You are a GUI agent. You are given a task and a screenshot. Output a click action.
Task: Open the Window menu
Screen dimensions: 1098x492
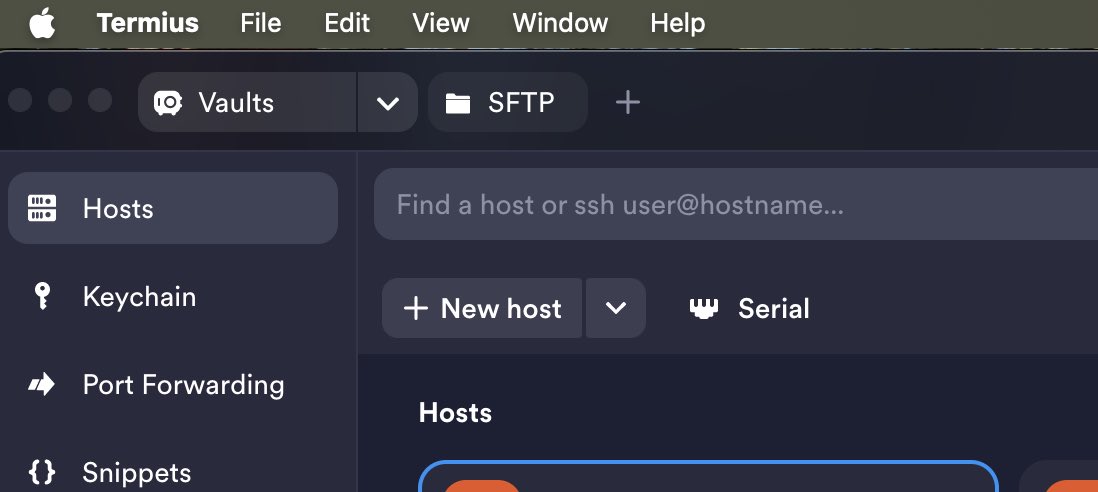(x=560, y=23)
